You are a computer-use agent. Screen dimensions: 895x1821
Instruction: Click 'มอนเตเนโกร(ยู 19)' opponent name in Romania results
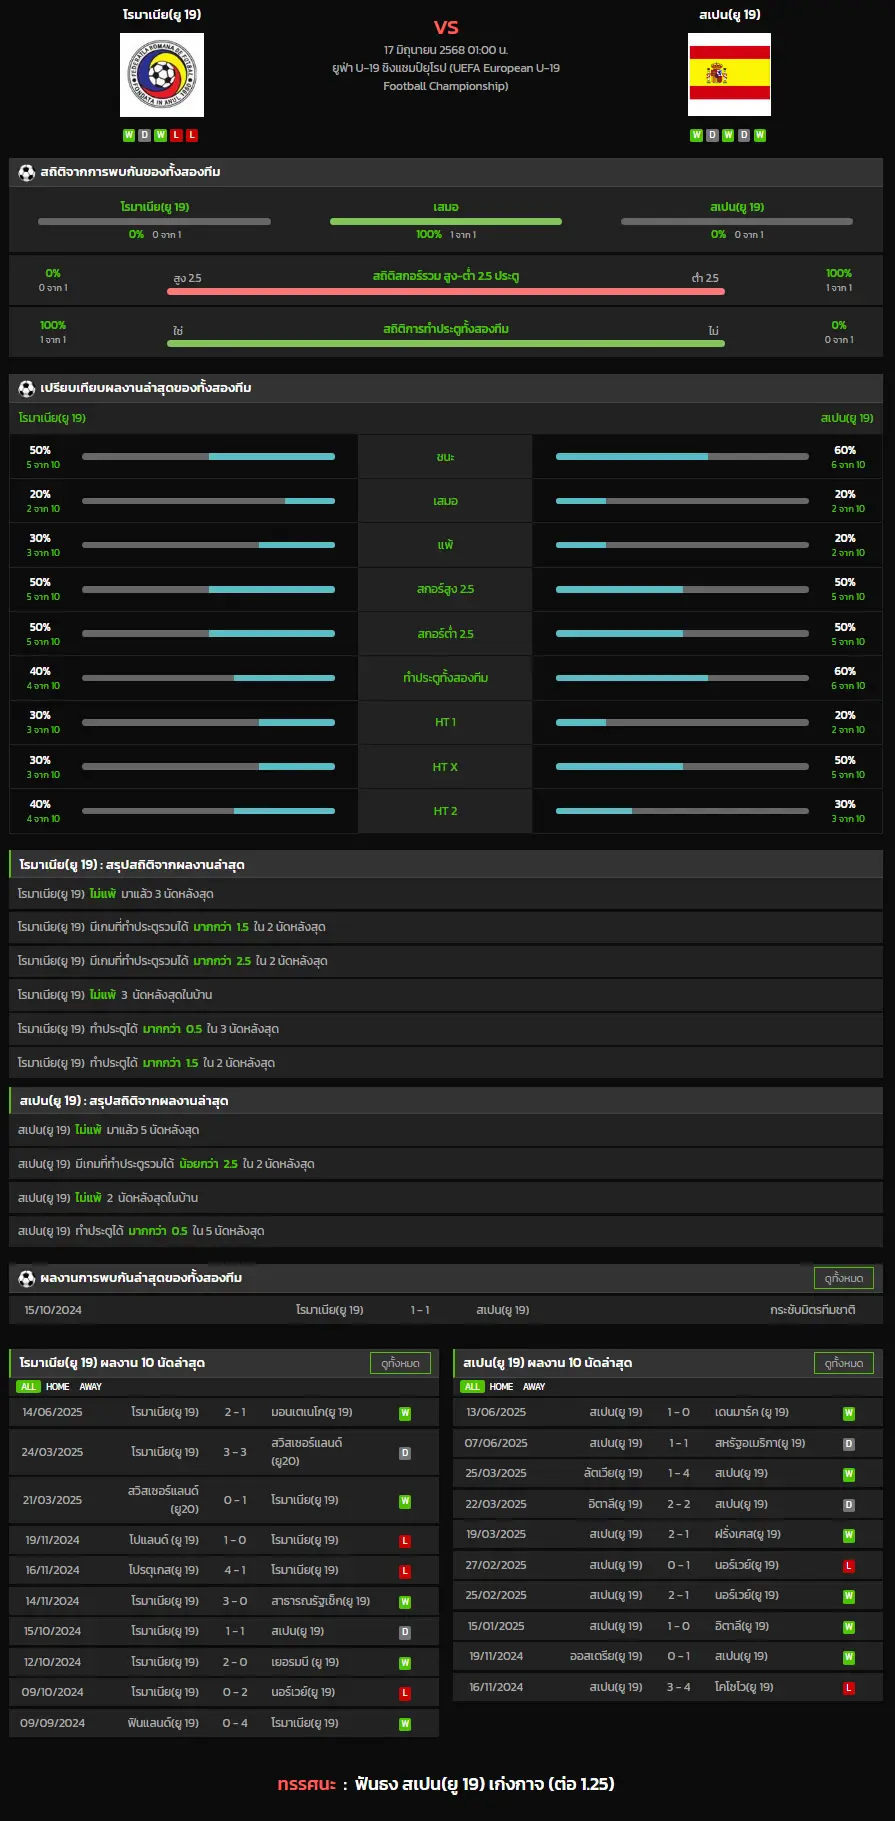pyautogui.click(x=312, y=1412)
